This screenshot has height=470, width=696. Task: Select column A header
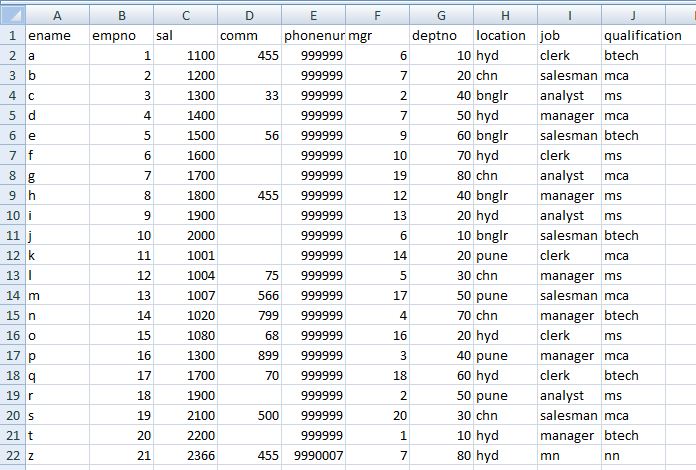click(x=56, y=15)
